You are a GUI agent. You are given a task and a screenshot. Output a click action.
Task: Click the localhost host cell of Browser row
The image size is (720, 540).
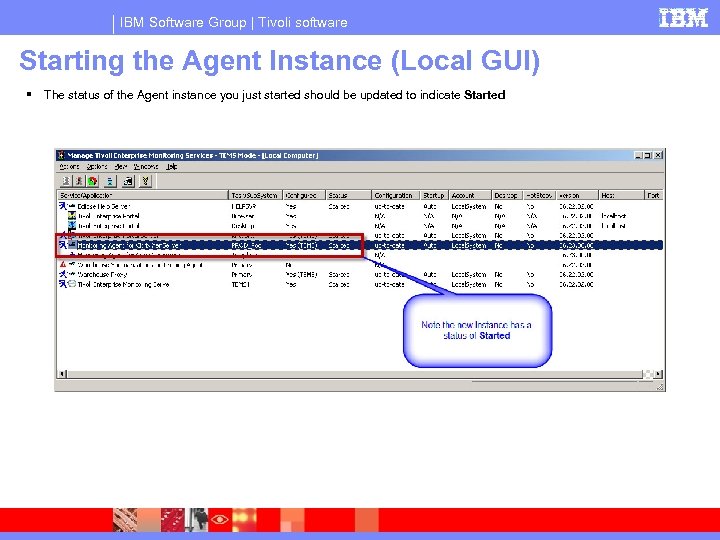613,216
